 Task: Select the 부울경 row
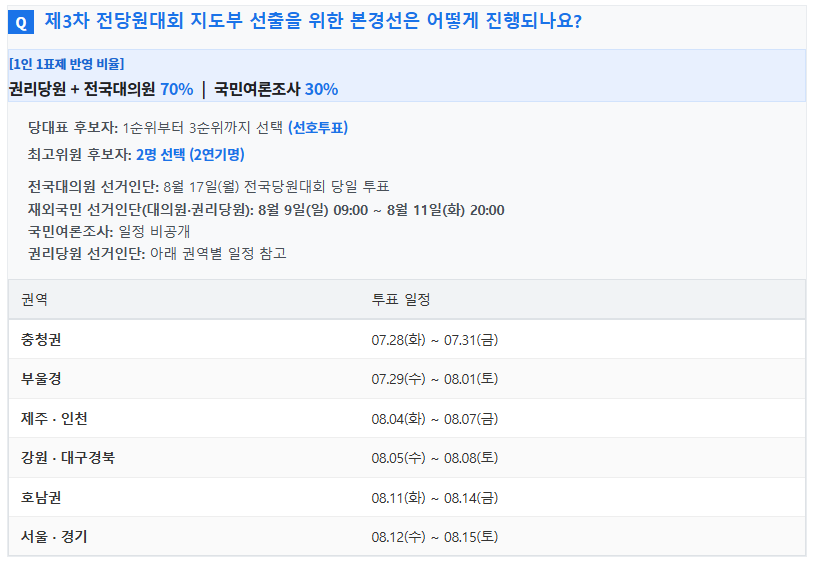tap(407, 379)
